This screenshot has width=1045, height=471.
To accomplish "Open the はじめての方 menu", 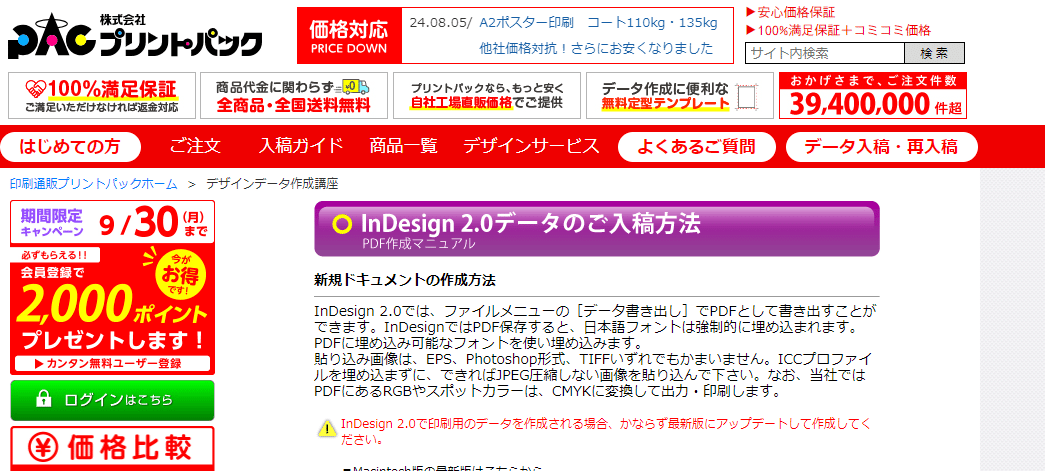I will 70,147.
